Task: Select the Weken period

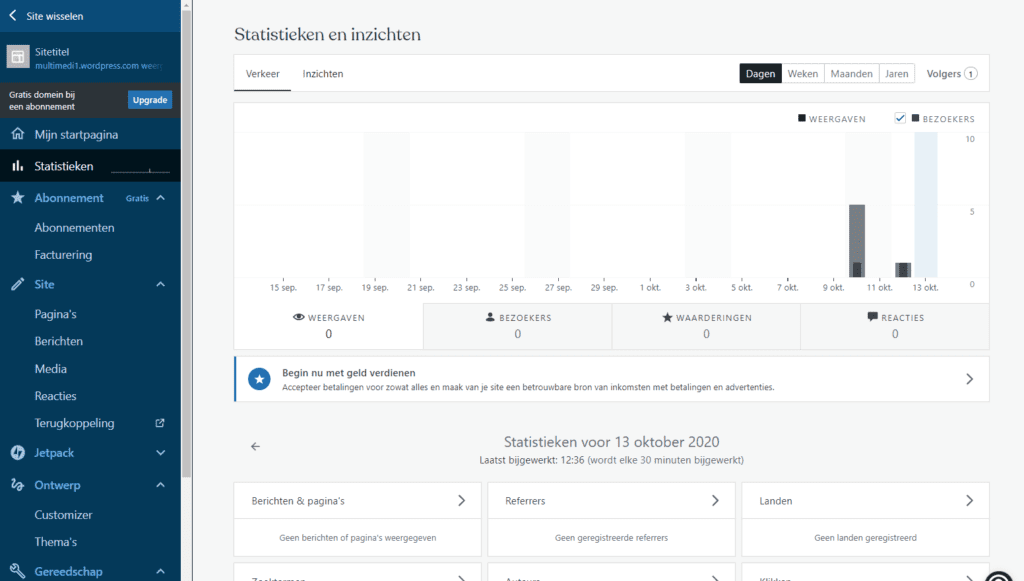Action: [803, 74]
